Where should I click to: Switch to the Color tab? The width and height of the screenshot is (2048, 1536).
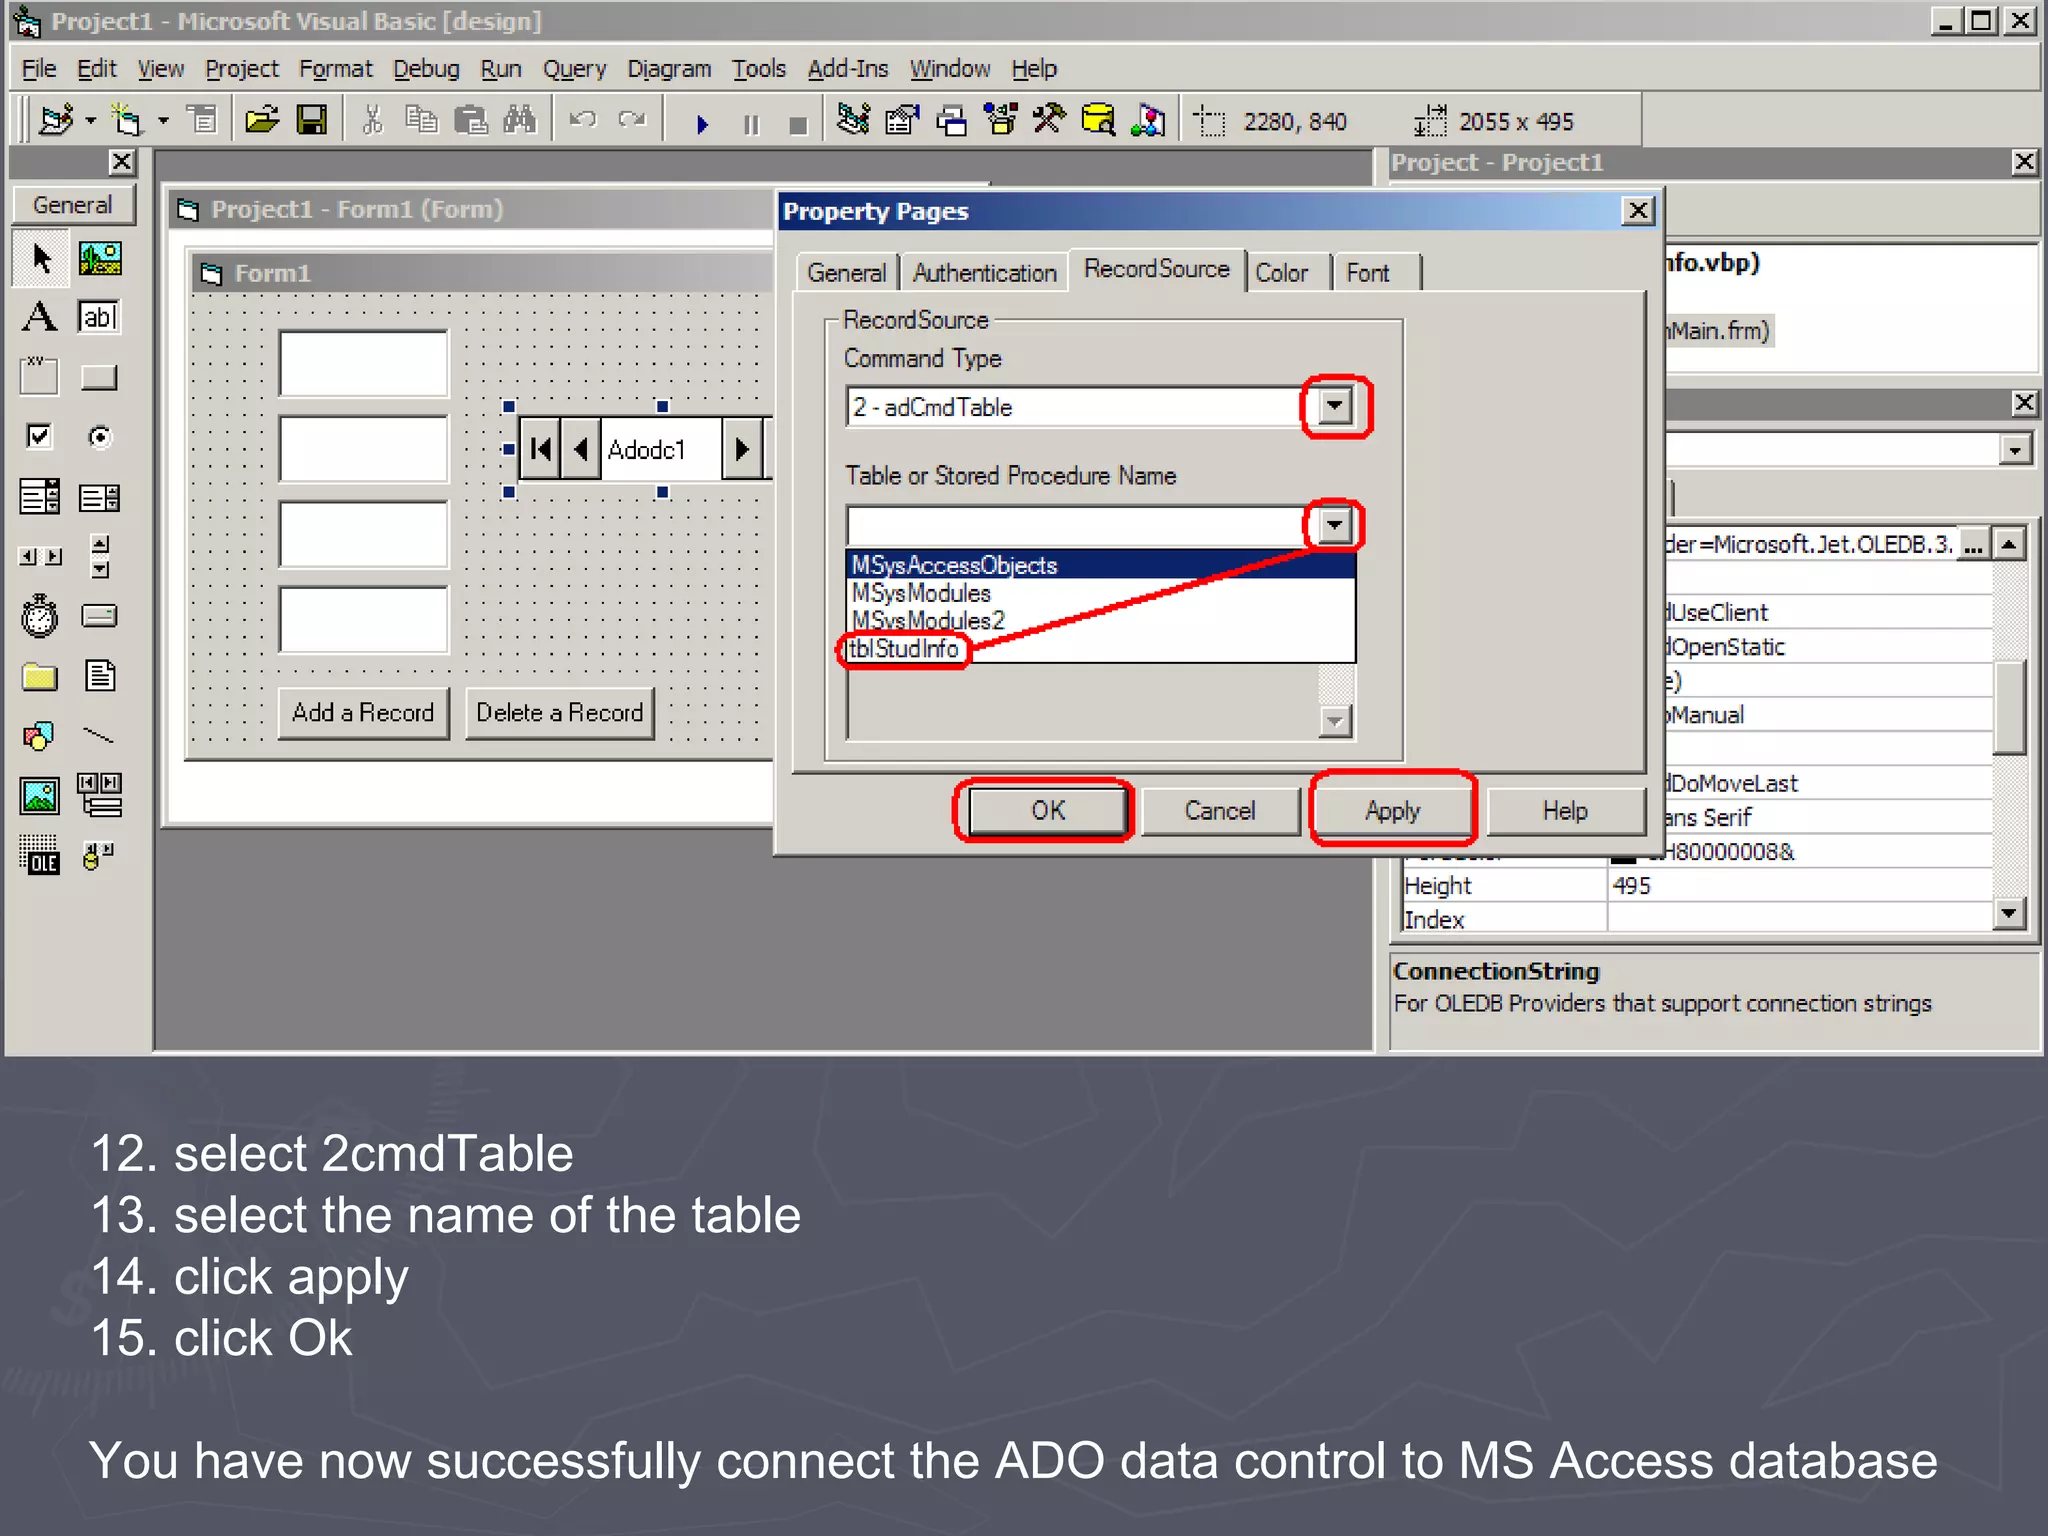click(1282, 272)
